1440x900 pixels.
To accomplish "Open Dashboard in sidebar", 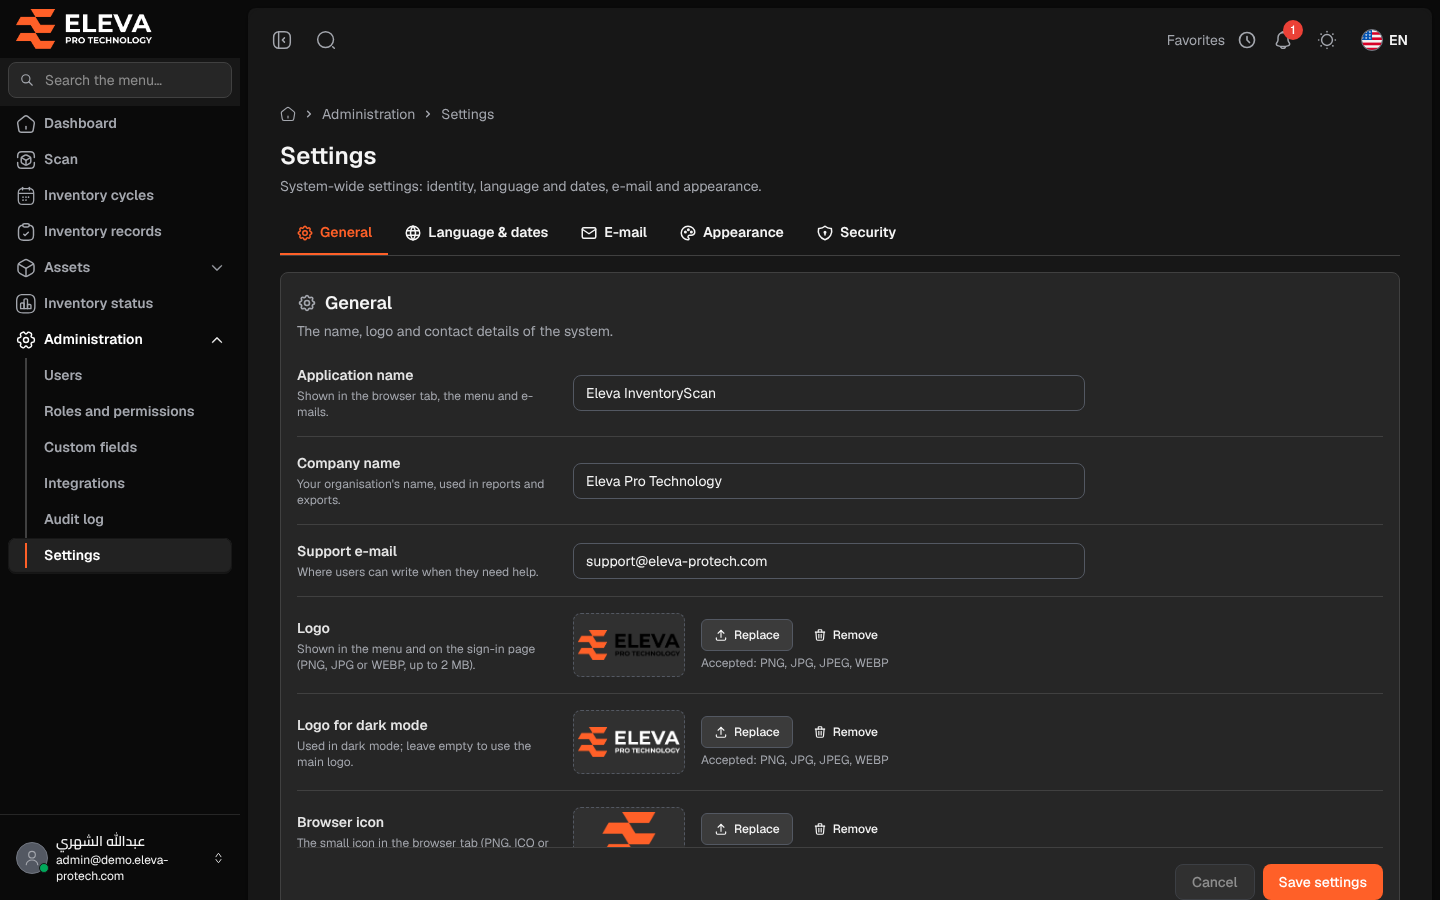I will pos(120,123).
